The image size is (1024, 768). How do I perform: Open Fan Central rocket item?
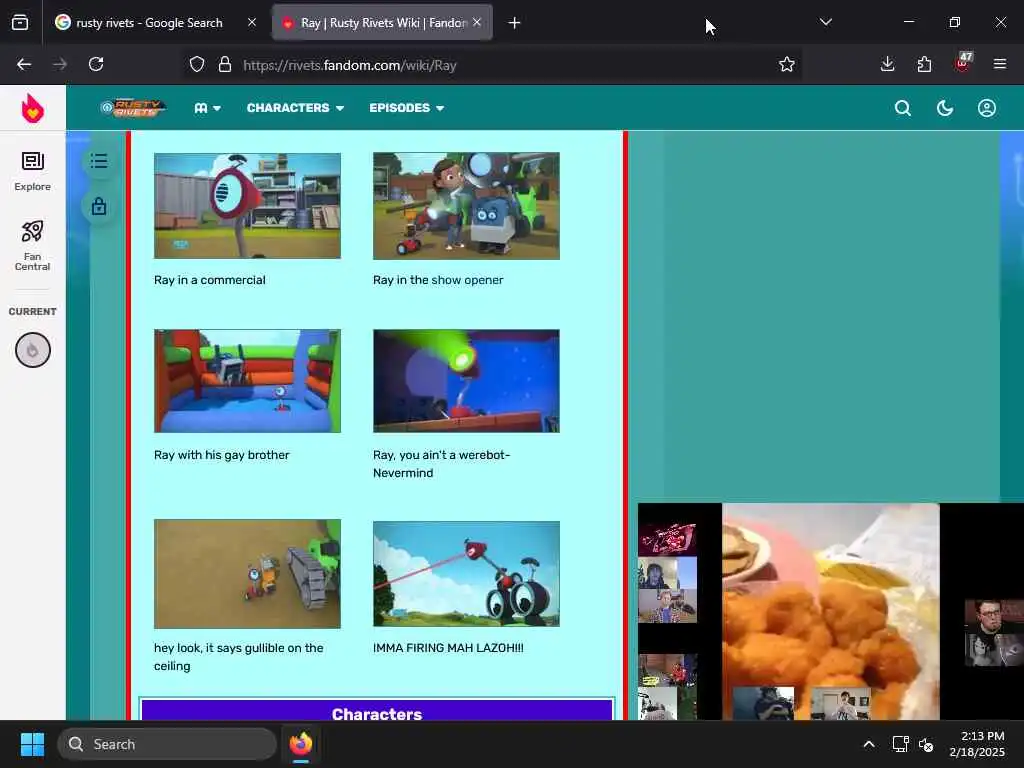[33, 246]
